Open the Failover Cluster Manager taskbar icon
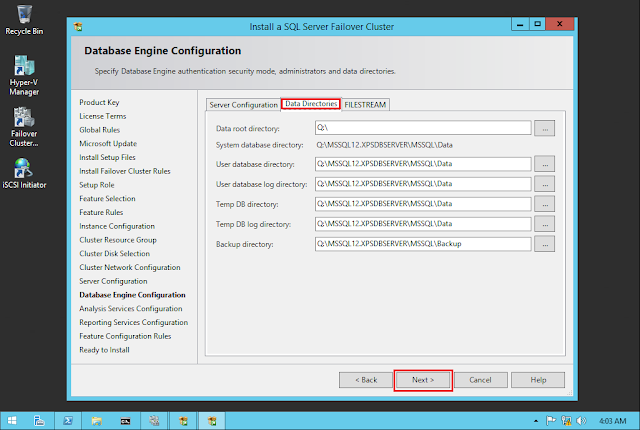Screen dimensions: 640x430 coord(154,421)
